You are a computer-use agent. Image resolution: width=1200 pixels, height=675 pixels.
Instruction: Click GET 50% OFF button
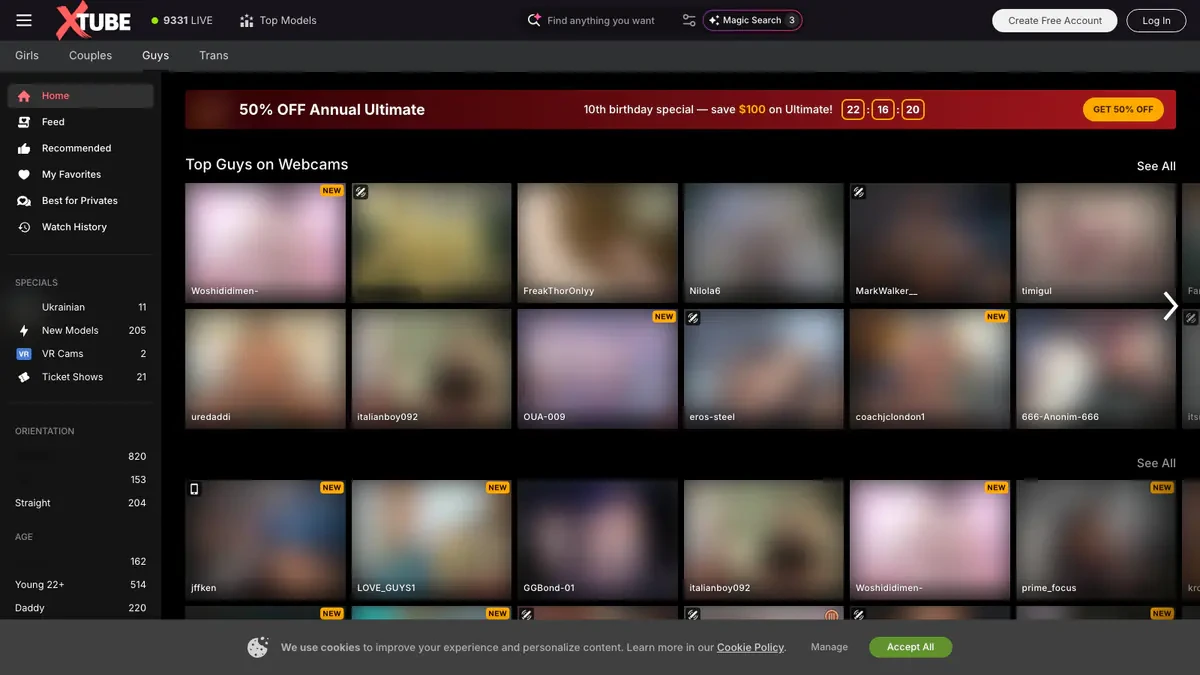(1123, 109)
